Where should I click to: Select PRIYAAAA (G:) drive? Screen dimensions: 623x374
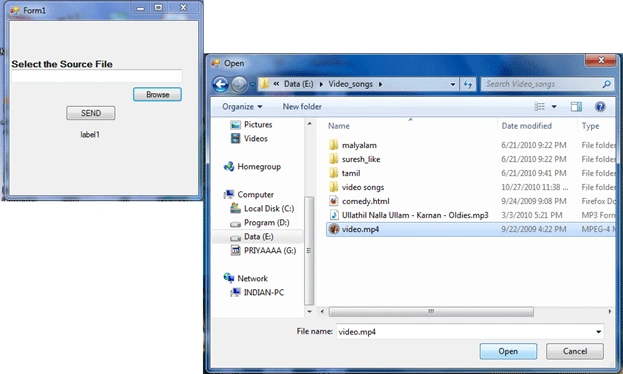click(x=270, y=250)
